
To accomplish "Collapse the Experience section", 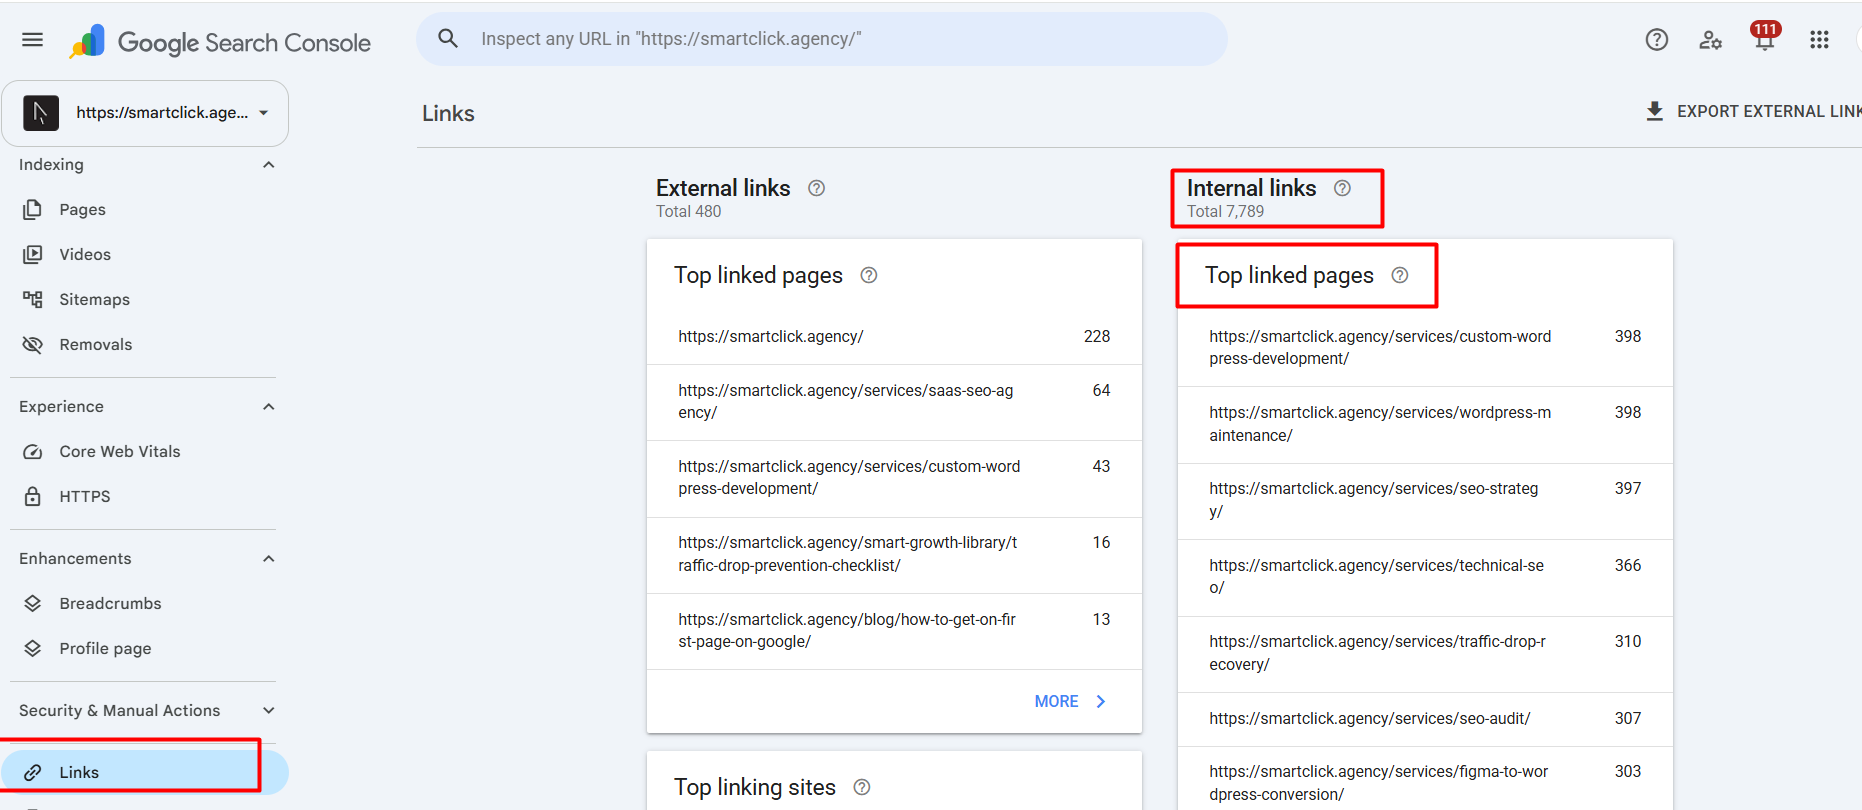I will [x=268, y=407].
